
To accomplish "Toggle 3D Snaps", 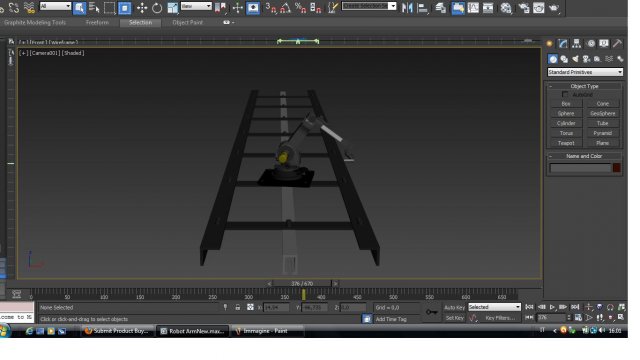I will click(x=271, y=8).
